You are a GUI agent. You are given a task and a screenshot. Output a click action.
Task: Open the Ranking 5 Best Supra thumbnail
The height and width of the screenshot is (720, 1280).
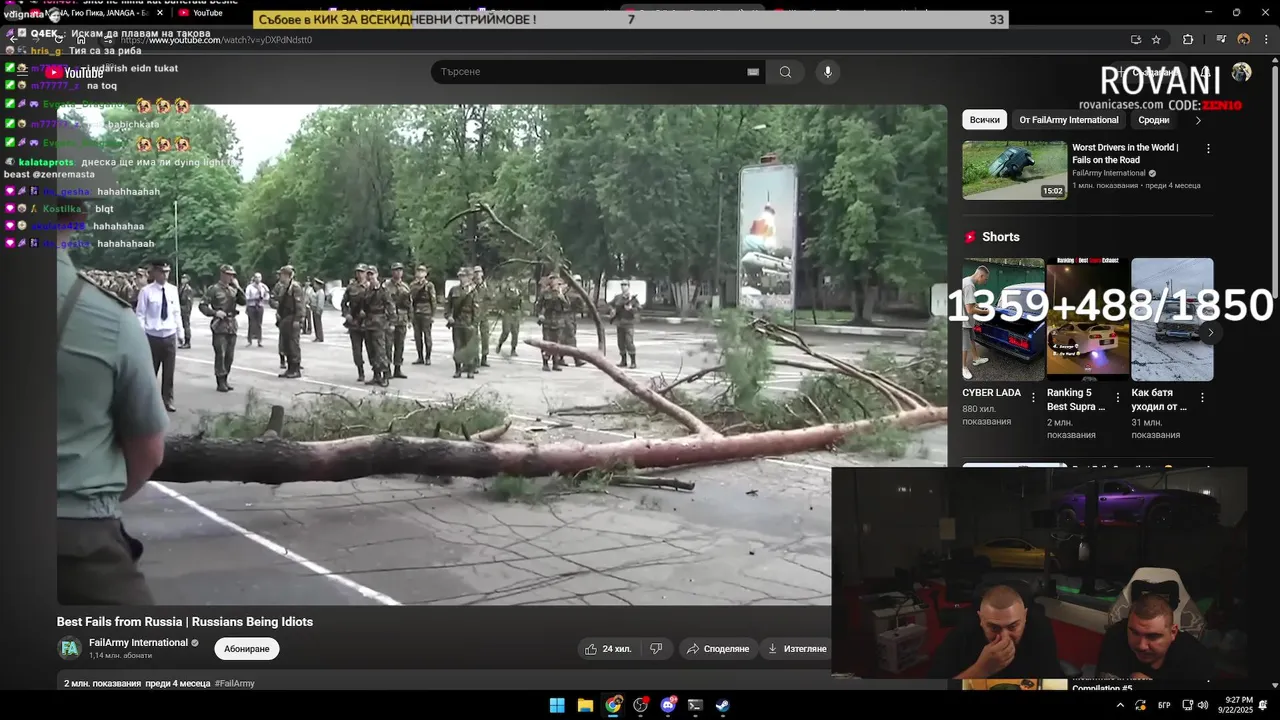tap(1088, 319)
